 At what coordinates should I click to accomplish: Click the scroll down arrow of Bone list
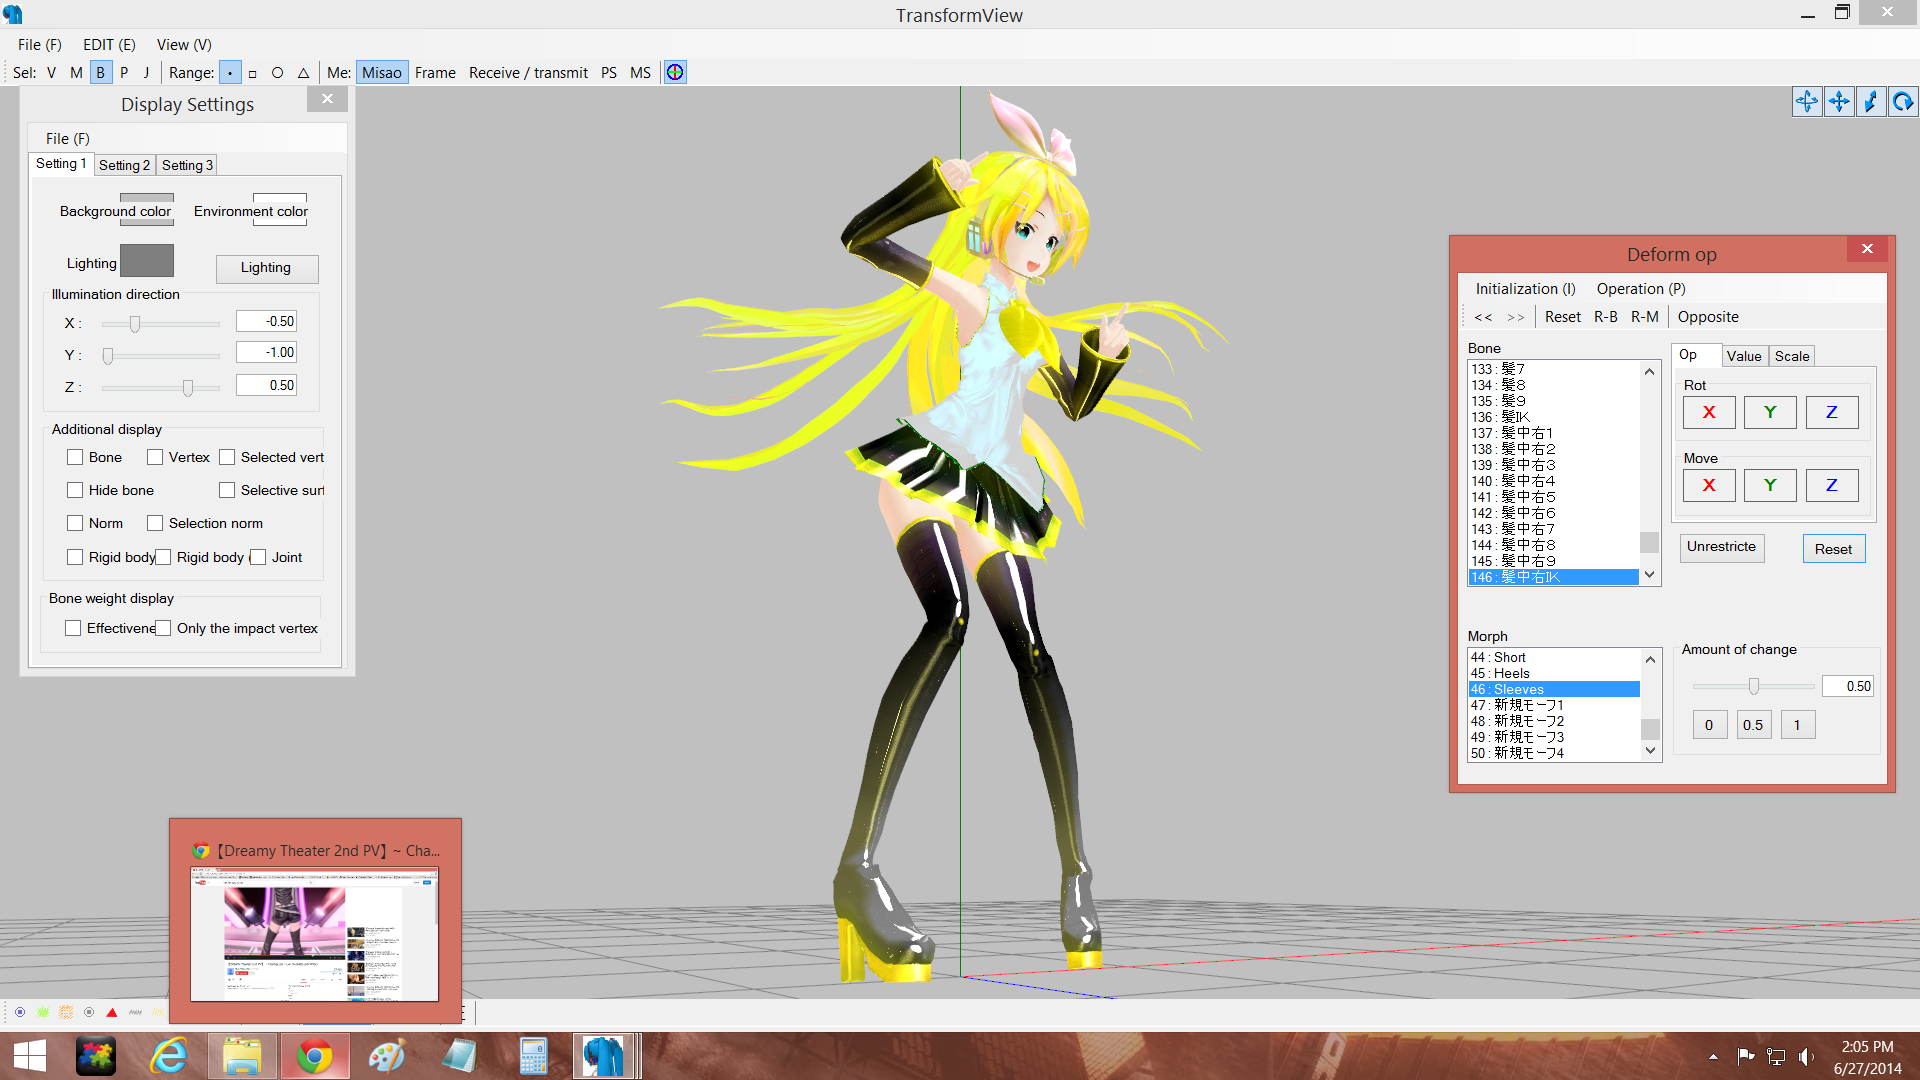(1650, 575)
